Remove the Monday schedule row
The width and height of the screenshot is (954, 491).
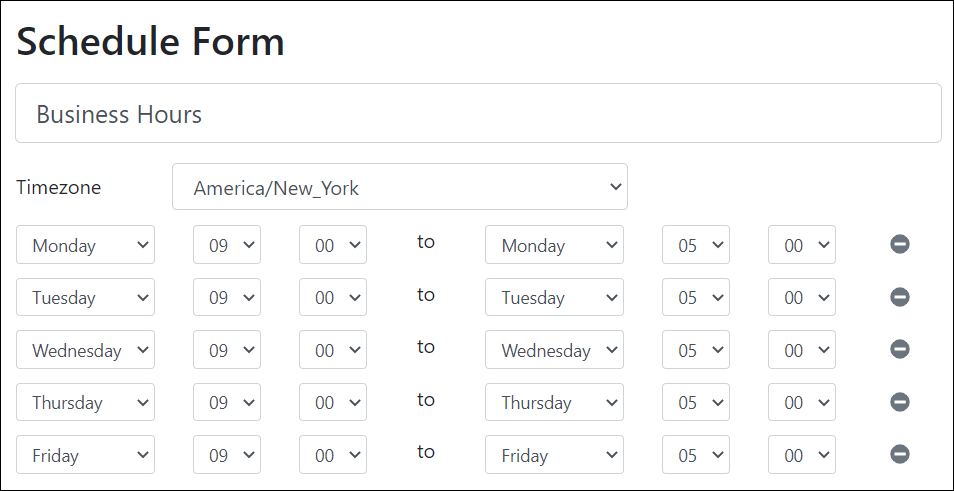coord(900,244)
